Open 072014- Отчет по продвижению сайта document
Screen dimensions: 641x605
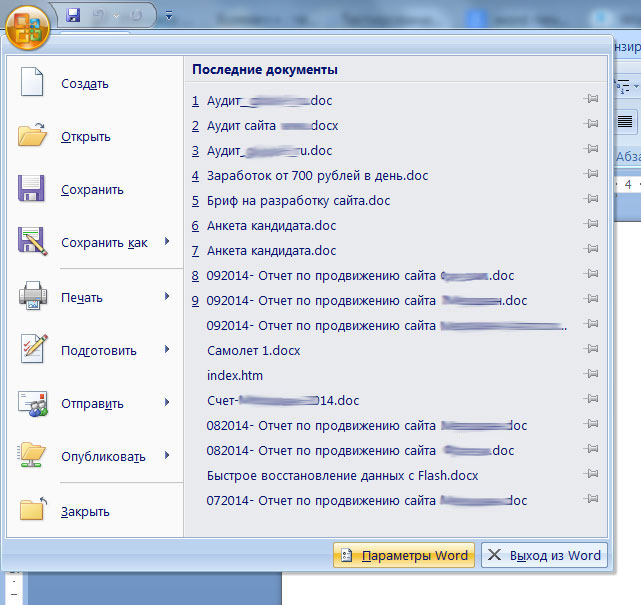367,500
